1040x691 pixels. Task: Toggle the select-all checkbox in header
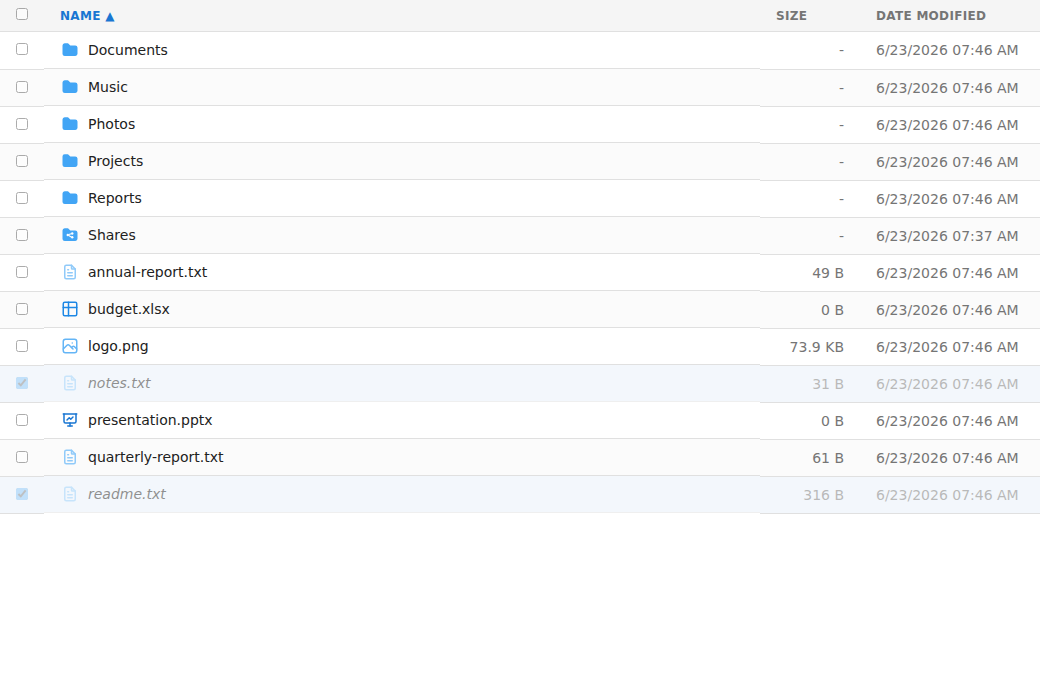tap(22, 14)
